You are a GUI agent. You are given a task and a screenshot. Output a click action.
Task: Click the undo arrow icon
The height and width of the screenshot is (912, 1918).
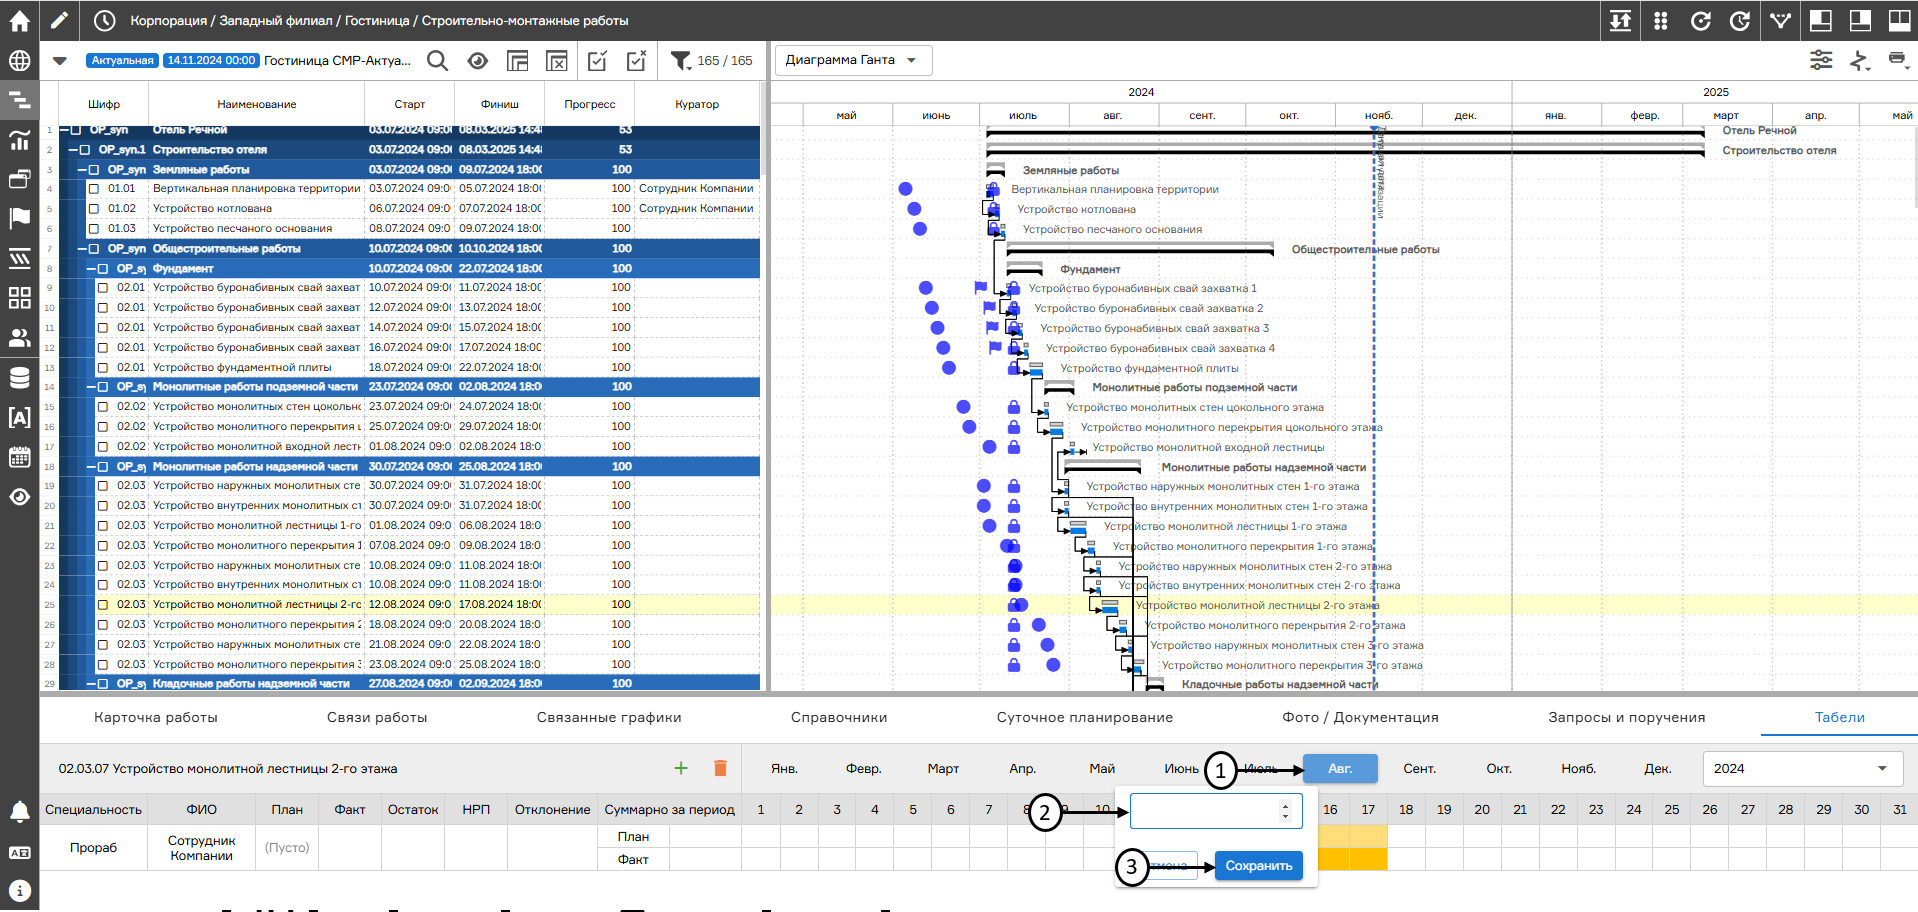tap(1700, 20)
